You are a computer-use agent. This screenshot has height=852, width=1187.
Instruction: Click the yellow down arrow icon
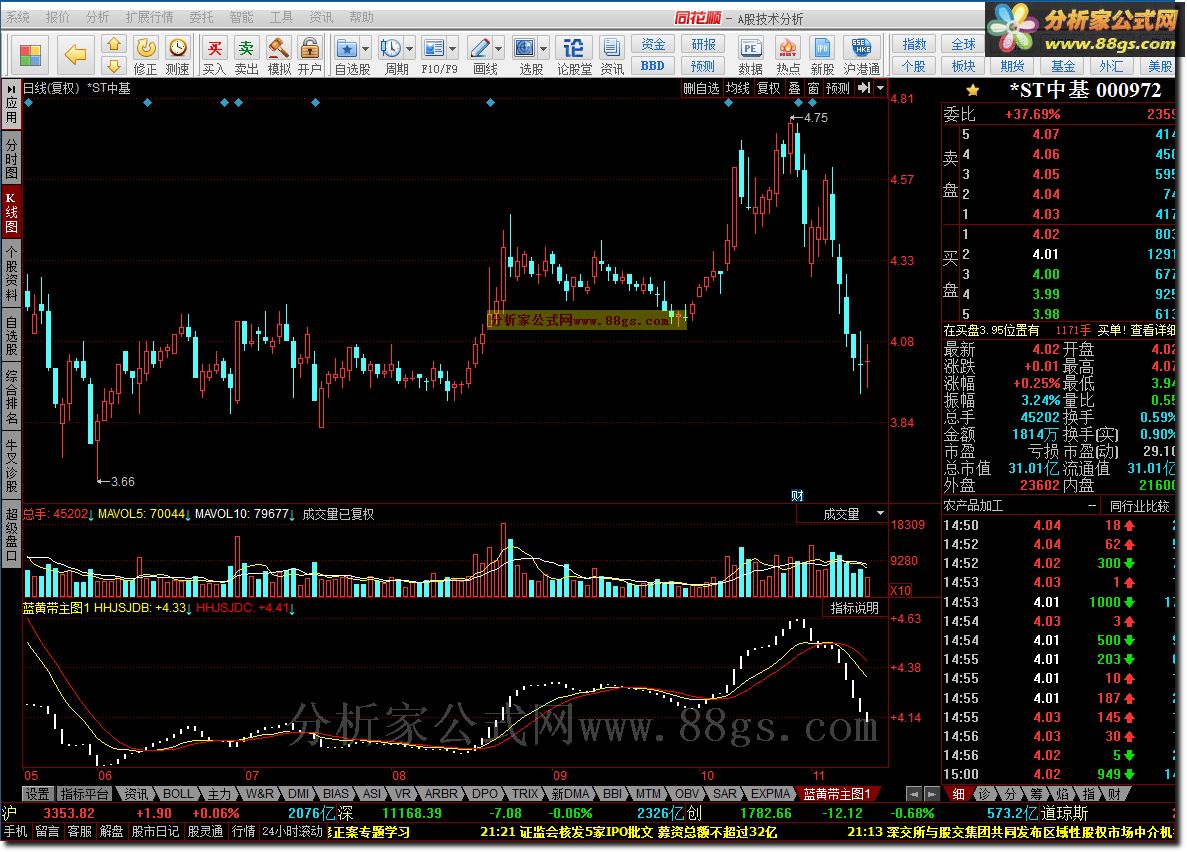pyautogui.click(x=114, y=66)
